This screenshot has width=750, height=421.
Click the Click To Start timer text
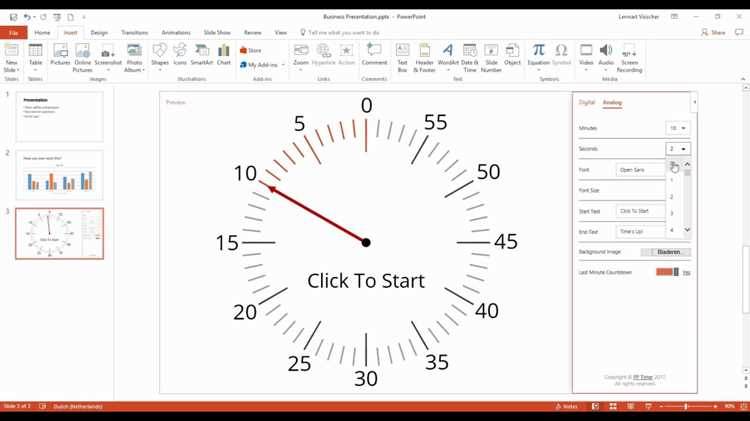[x=366, y=281]
